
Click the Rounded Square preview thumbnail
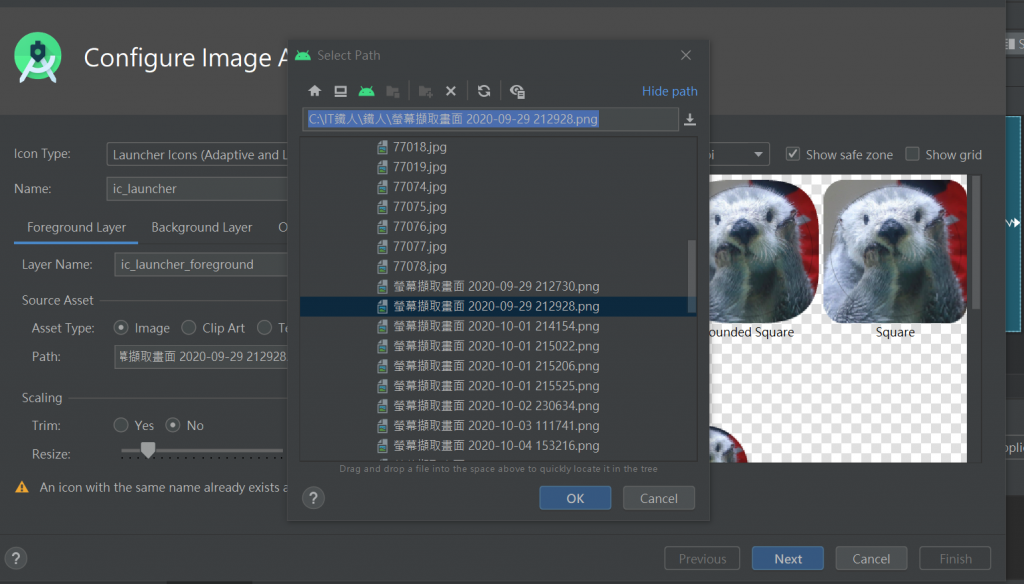click(x=763, y=251)
